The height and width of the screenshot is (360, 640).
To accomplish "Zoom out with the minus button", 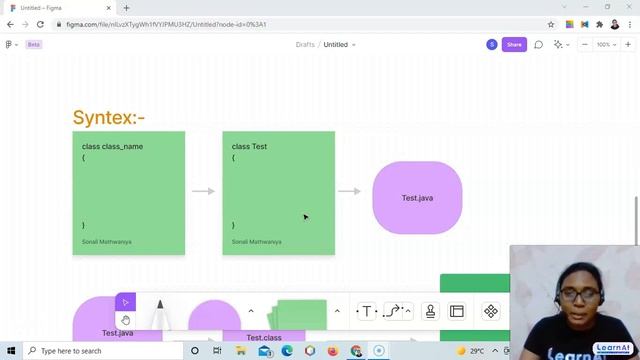I will (x=584, y=44).
